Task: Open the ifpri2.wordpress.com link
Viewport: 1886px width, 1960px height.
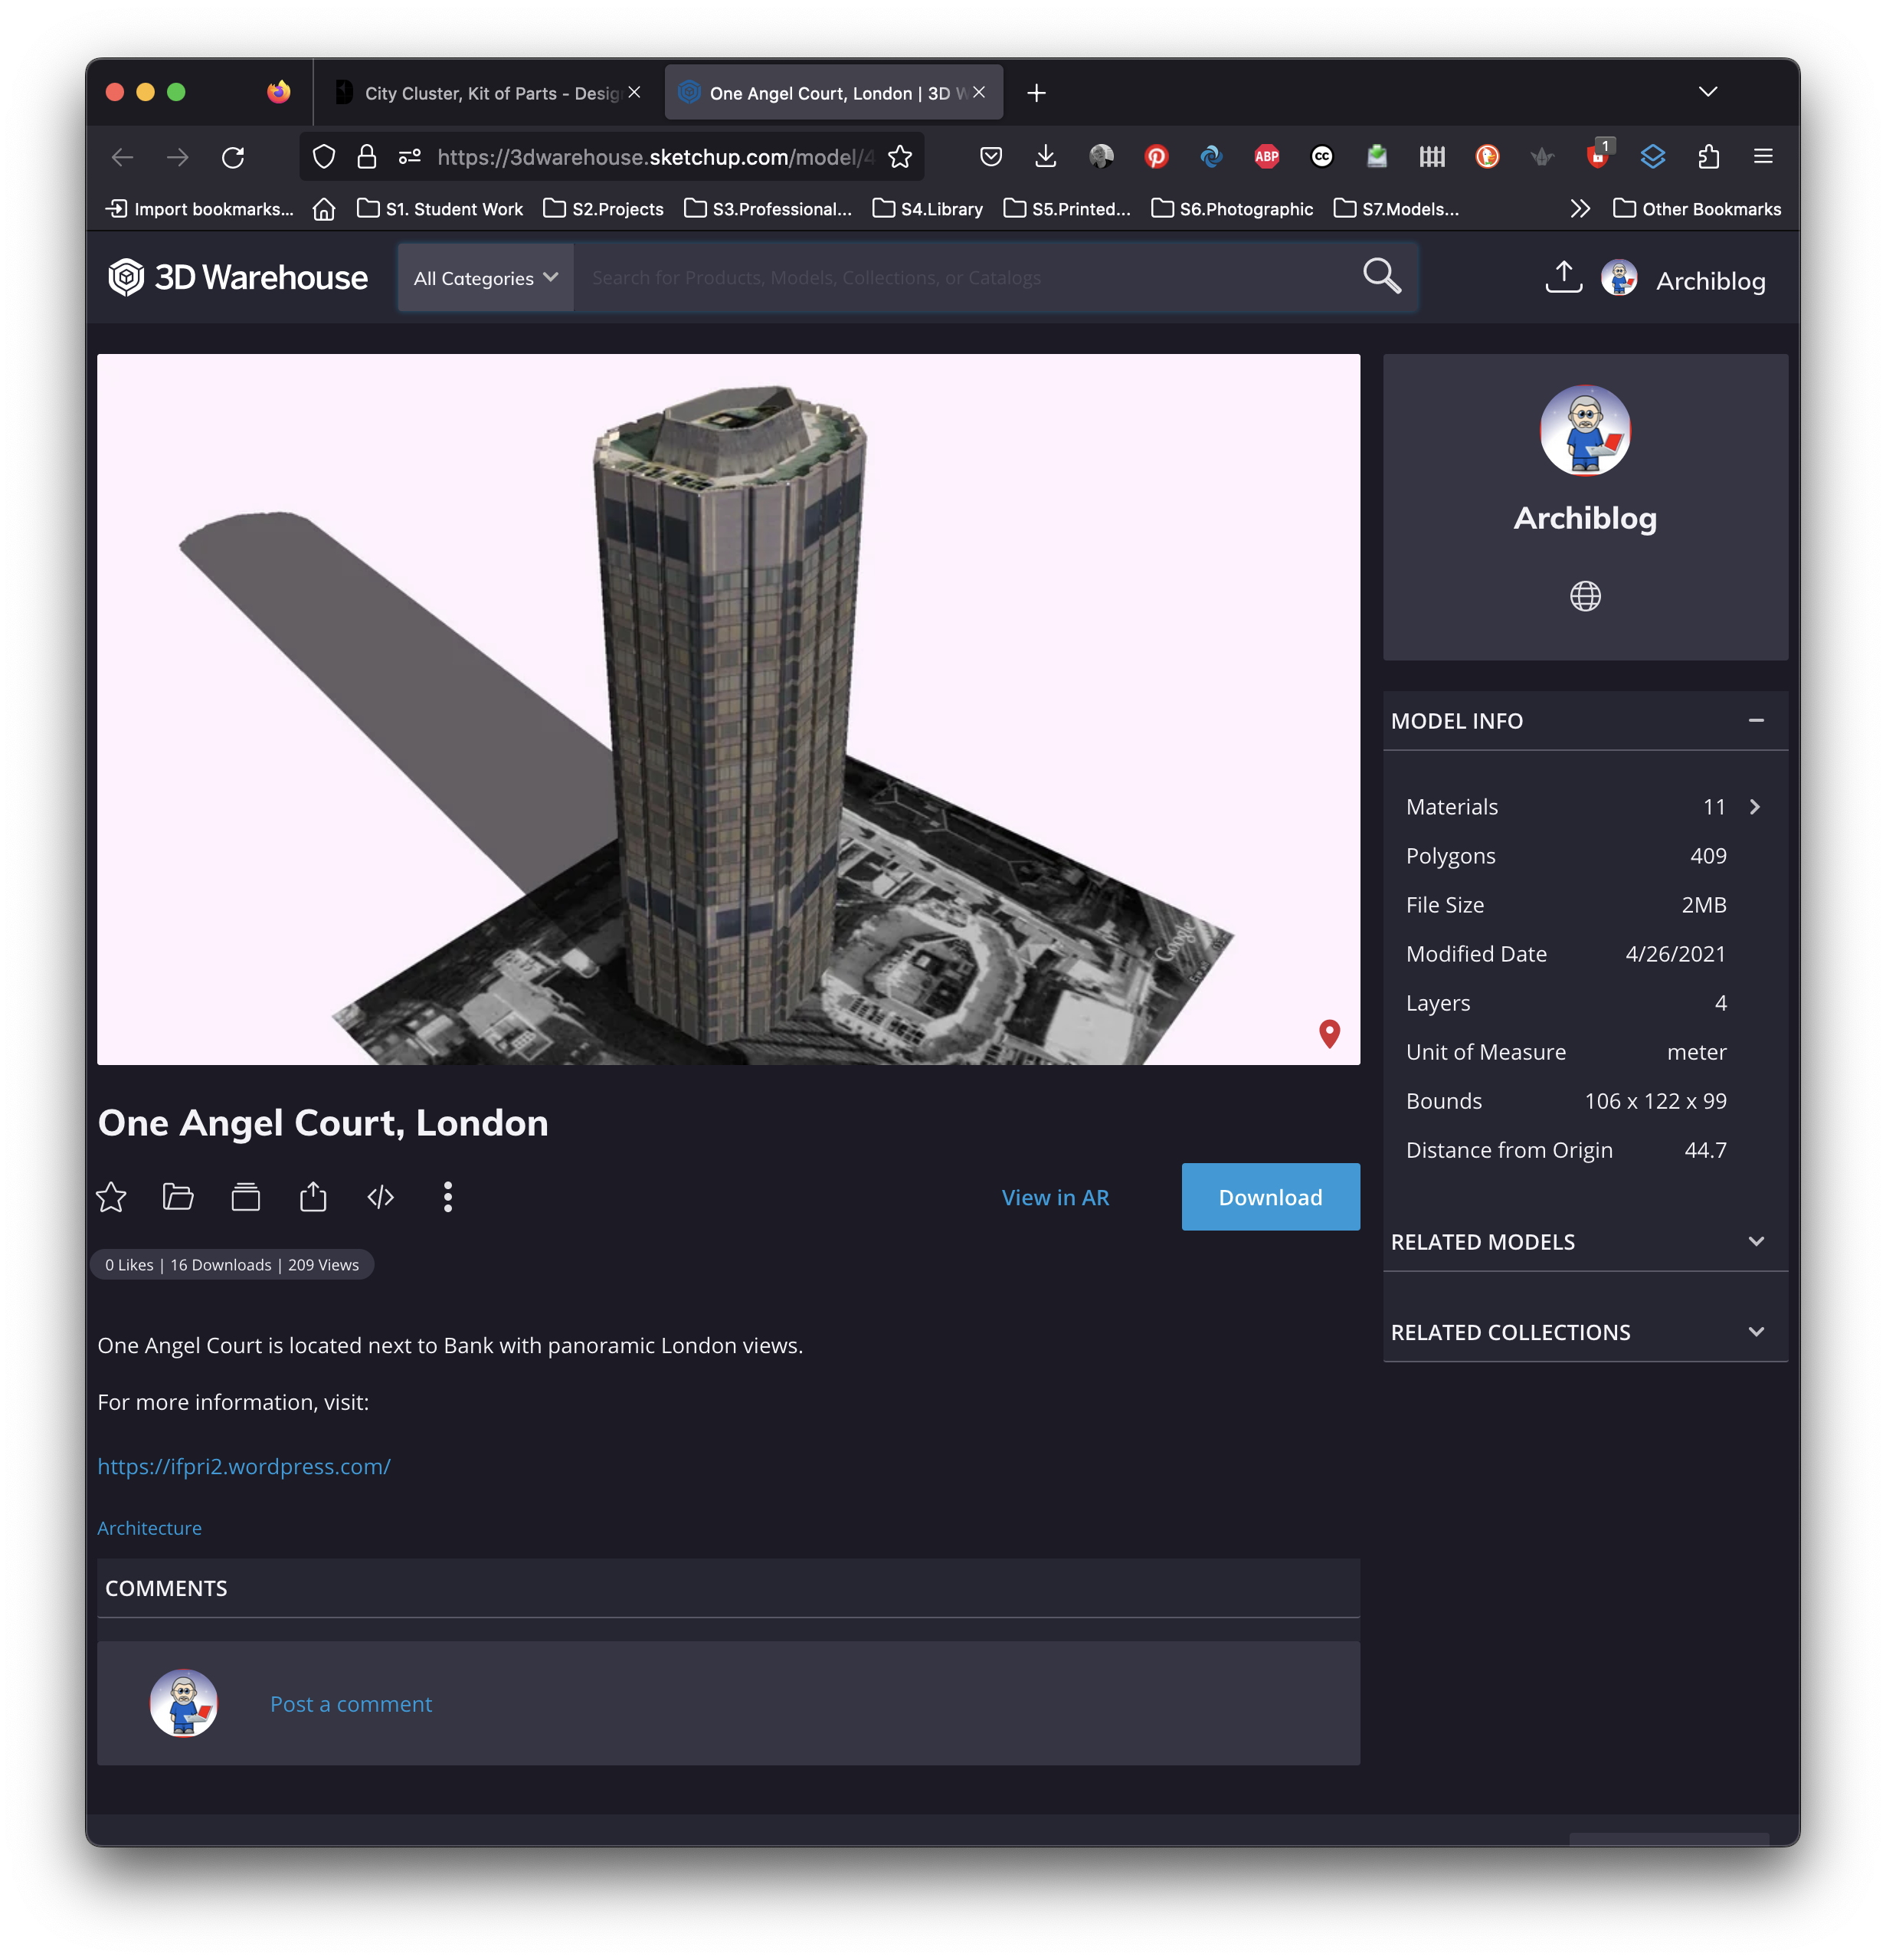Action: [x=244, y=1466]
